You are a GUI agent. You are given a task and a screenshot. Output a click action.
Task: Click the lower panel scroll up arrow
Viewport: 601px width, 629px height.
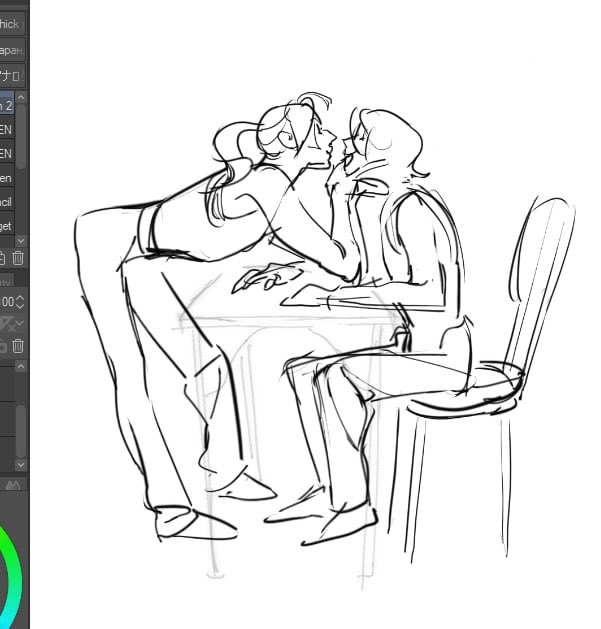pos(21,366)
